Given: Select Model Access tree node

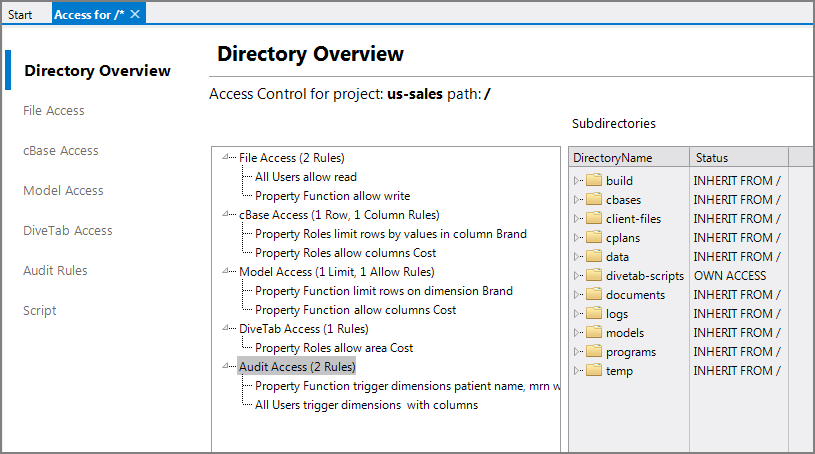Looking at the screenshot, I should [x=337, y=271].
